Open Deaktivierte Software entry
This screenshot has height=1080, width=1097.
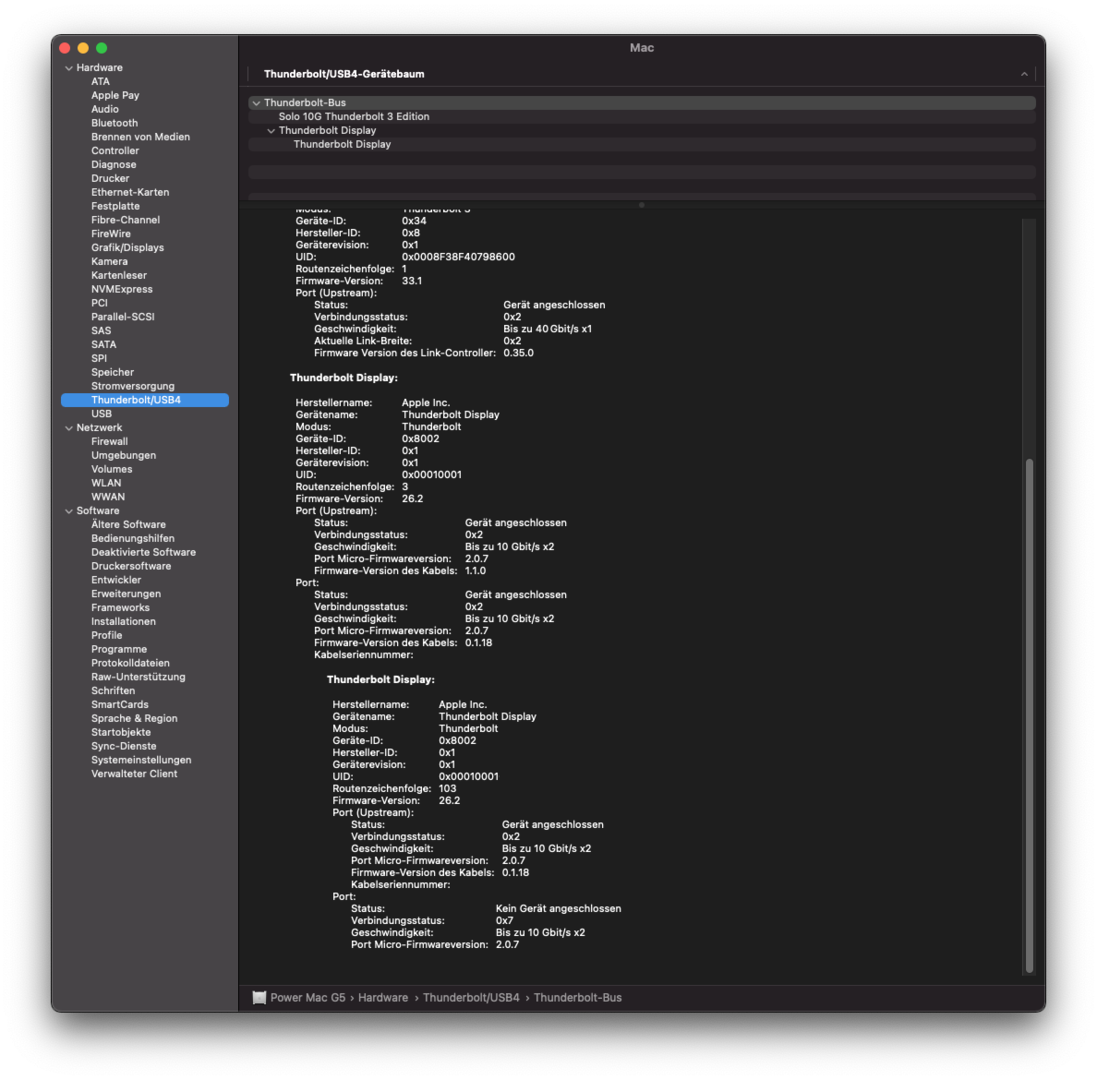(x=143, y=553)
